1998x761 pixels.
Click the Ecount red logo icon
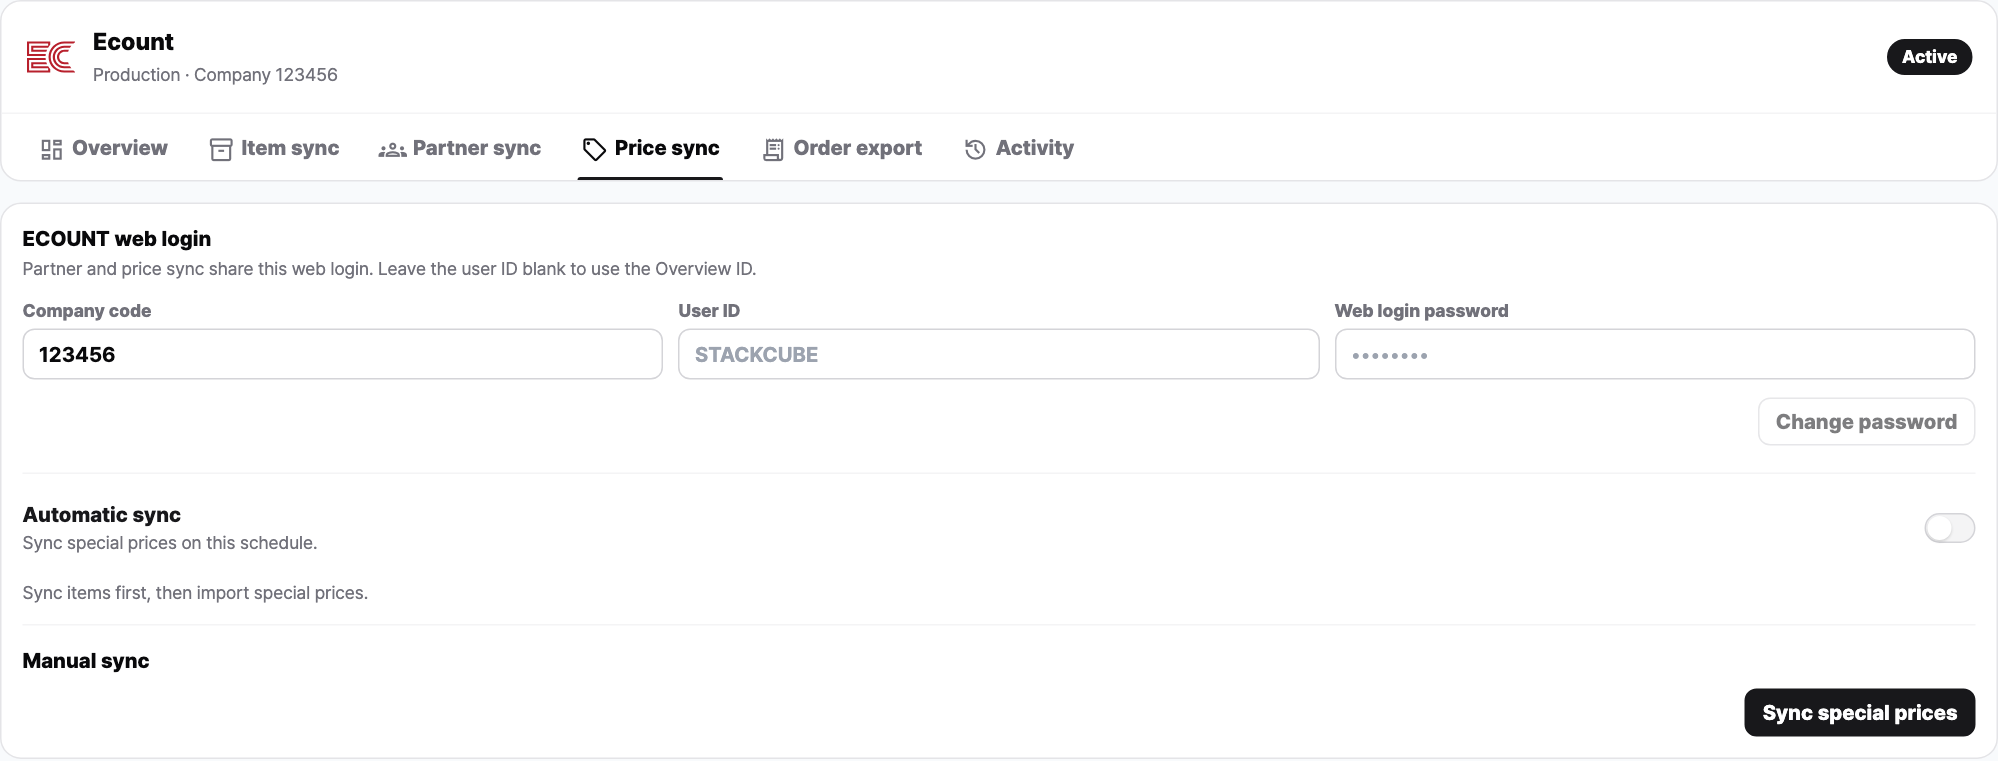(51, 57)
